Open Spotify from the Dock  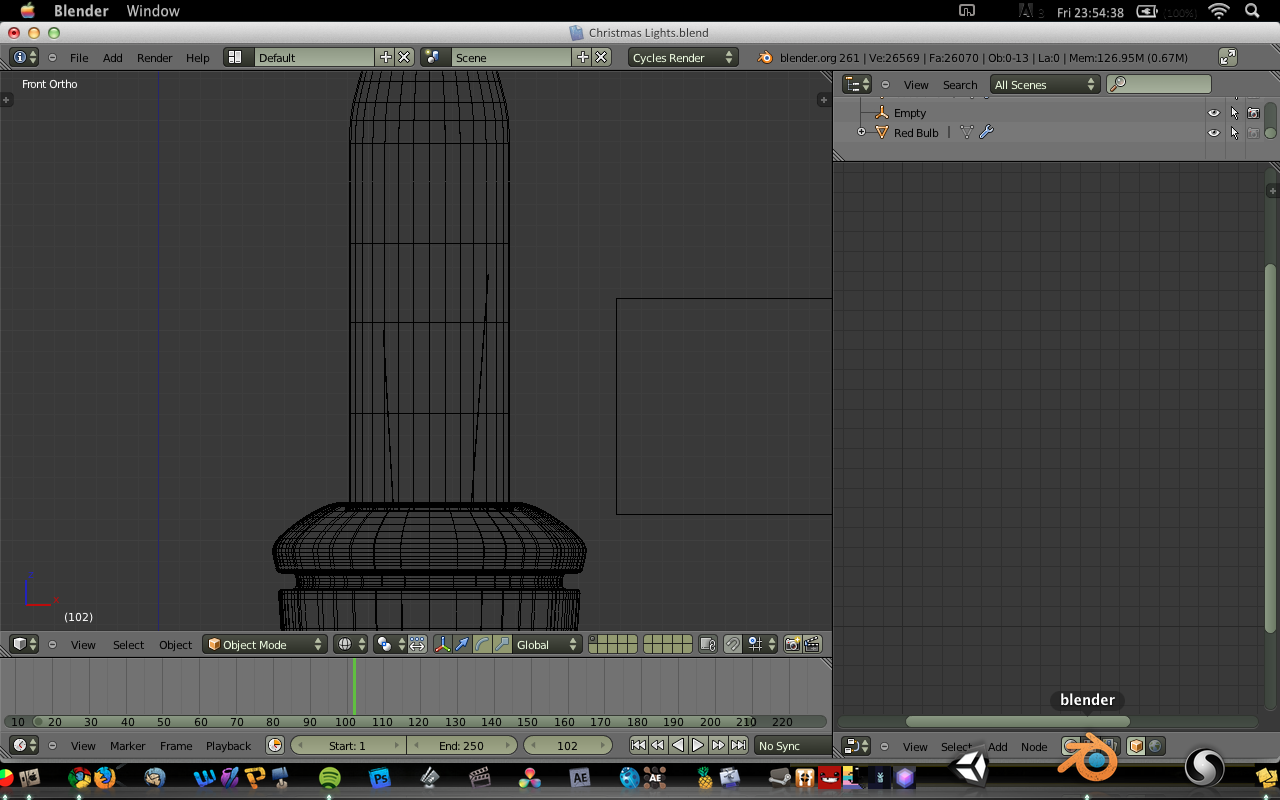[x=330, y=777]
